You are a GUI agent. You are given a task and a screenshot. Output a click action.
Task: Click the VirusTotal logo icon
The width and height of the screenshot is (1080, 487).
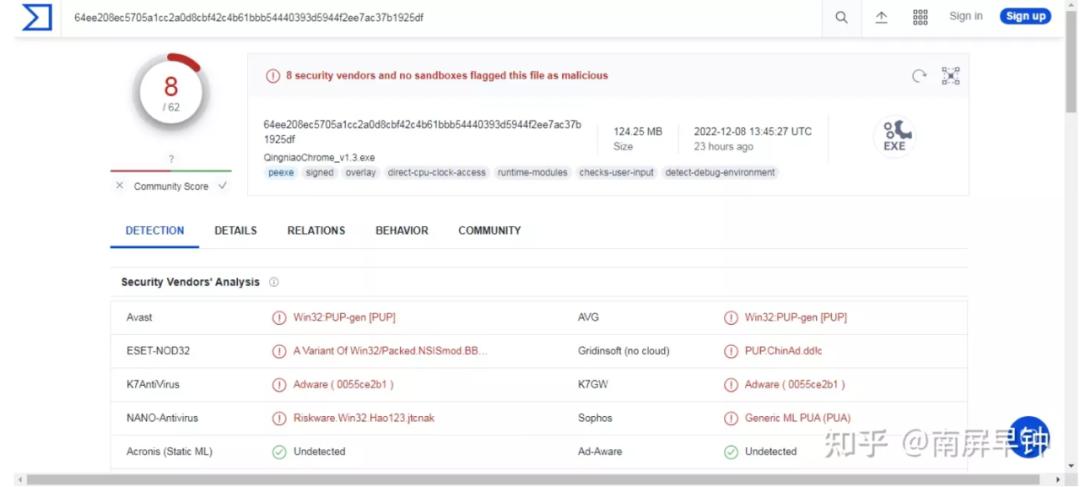click(x=37, y=17)
